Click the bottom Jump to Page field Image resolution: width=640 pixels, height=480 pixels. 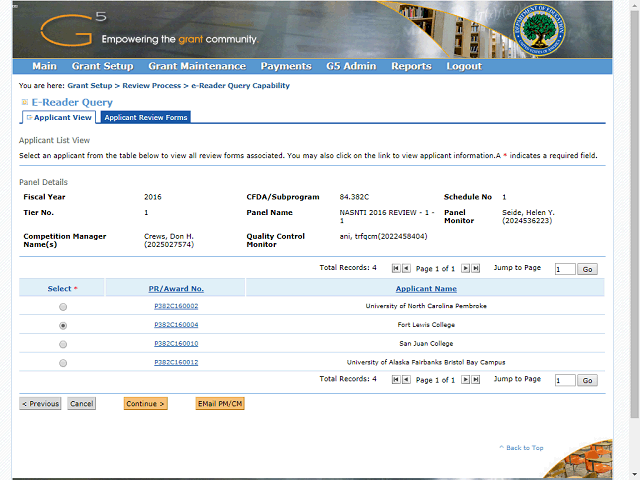tap(565, 380)
